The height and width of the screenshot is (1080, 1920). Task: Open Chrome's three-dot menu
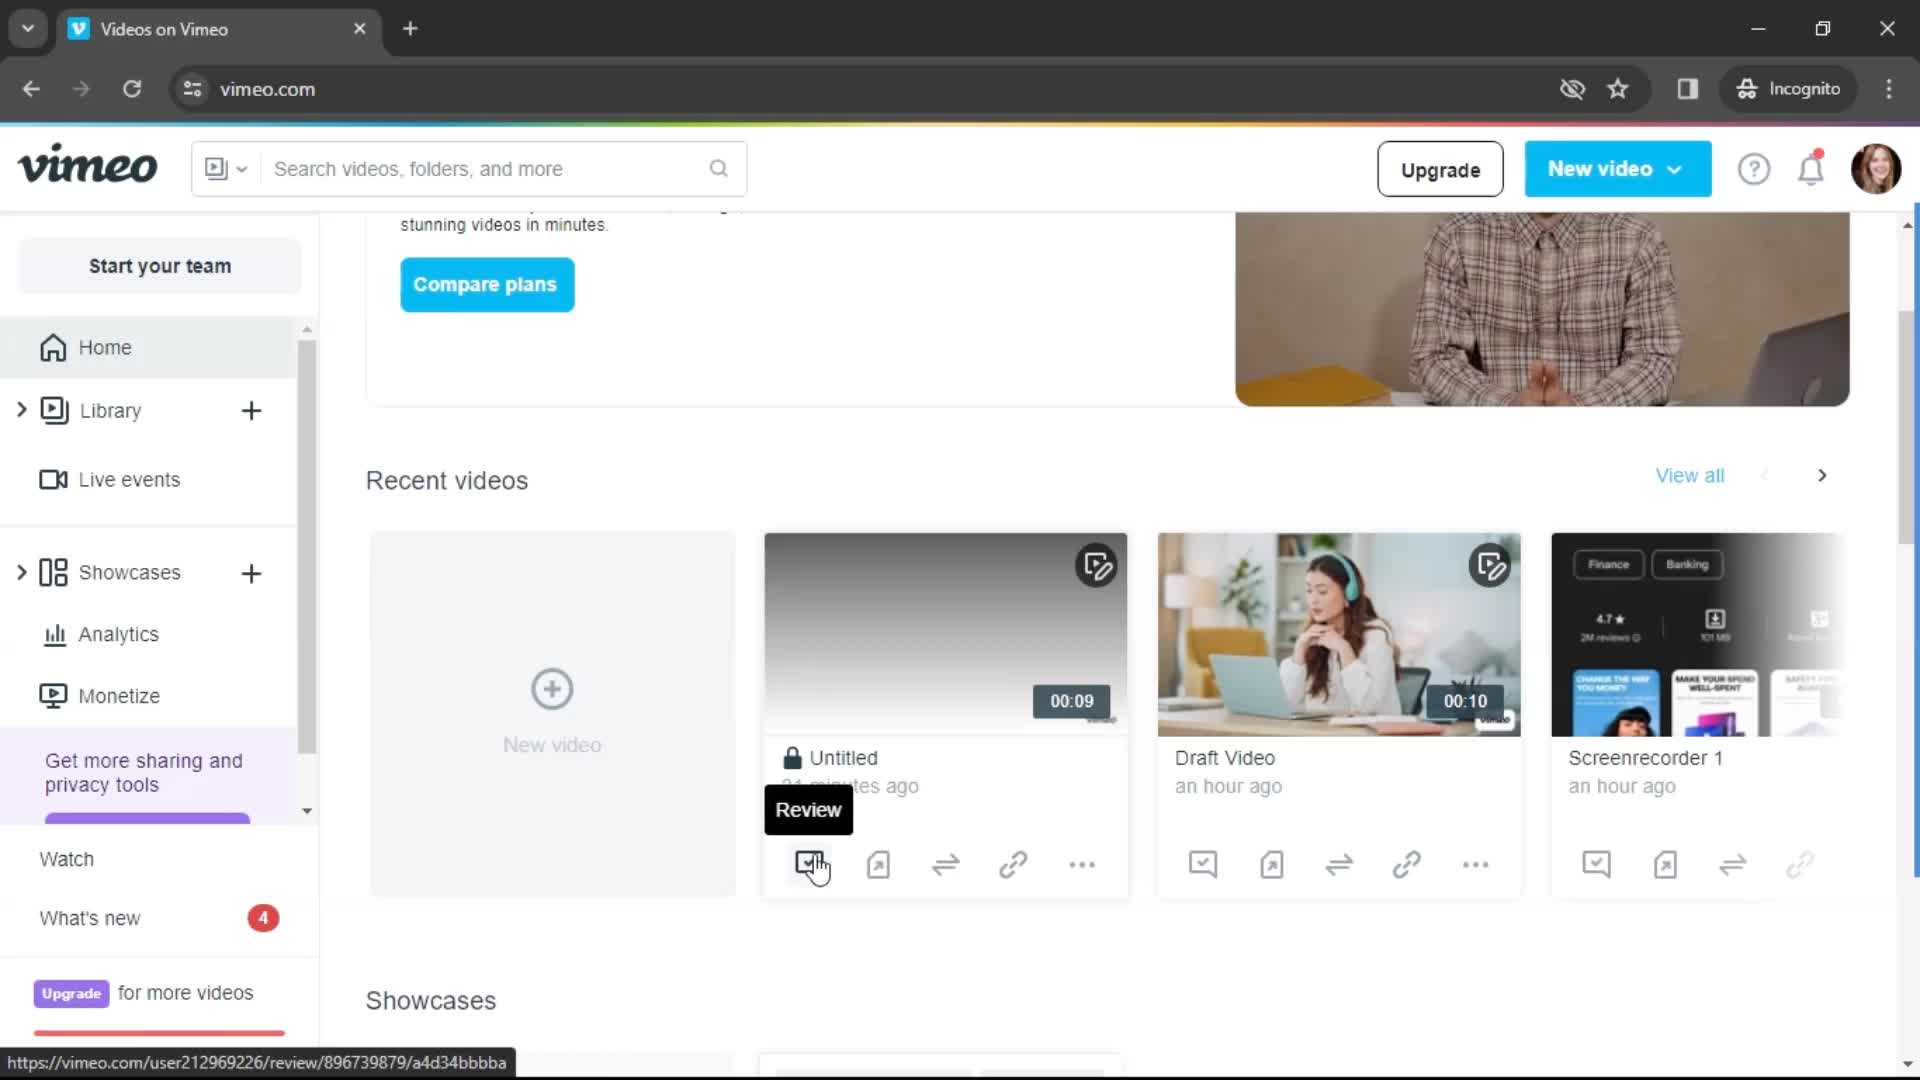click(x=1889, y=89)
